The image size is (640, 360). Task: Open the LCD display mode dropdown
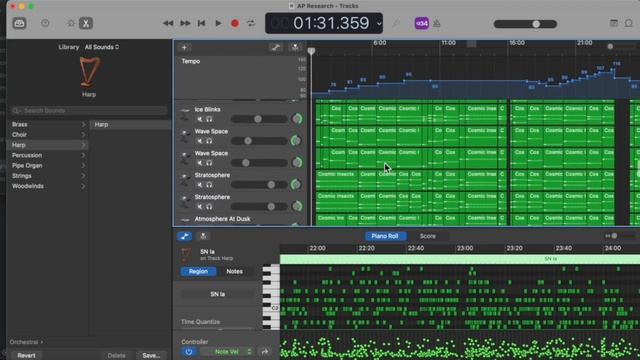coord(379,23)
